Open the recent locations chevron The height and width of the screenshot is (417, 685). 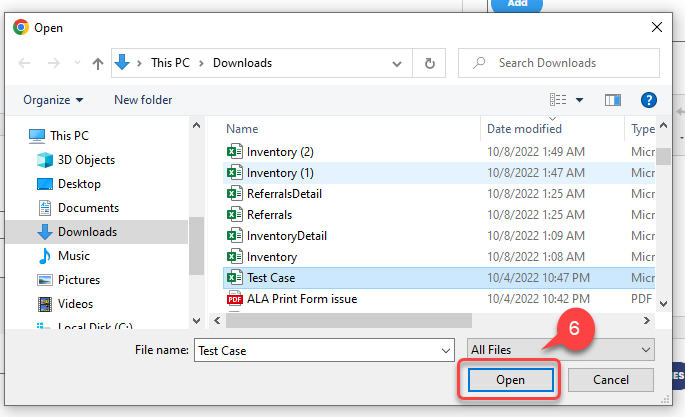[x=77, y=63]
